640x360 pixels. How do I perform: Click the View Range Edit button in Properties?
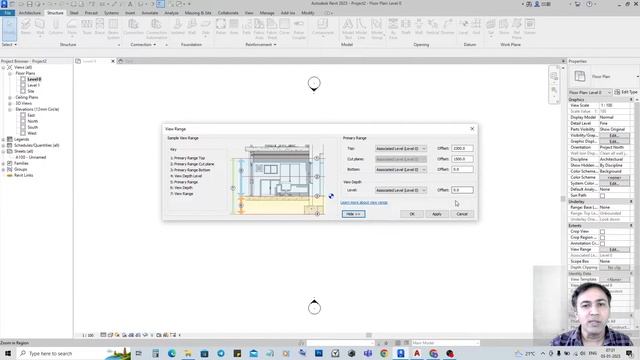pyautogui.click(x=614, y=249)
